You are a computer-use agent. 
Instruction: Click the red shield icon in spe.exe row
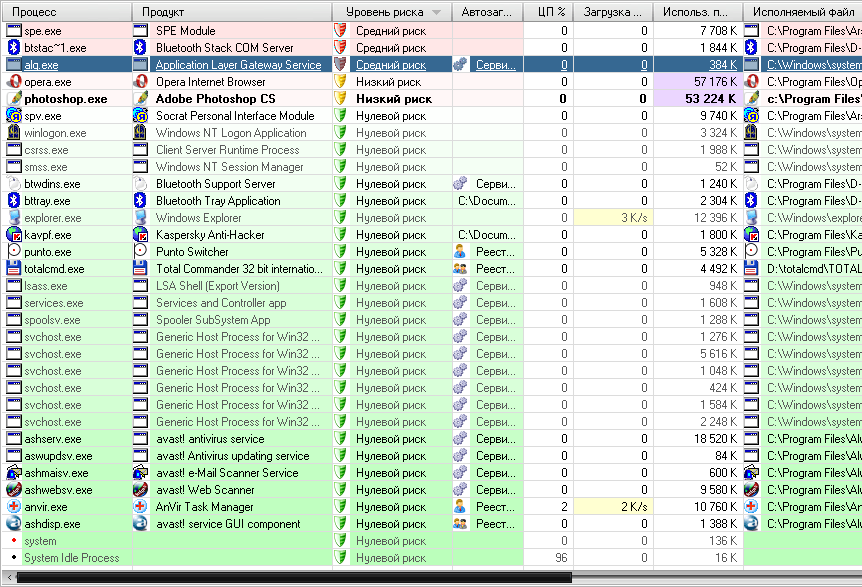click(341, 31)
